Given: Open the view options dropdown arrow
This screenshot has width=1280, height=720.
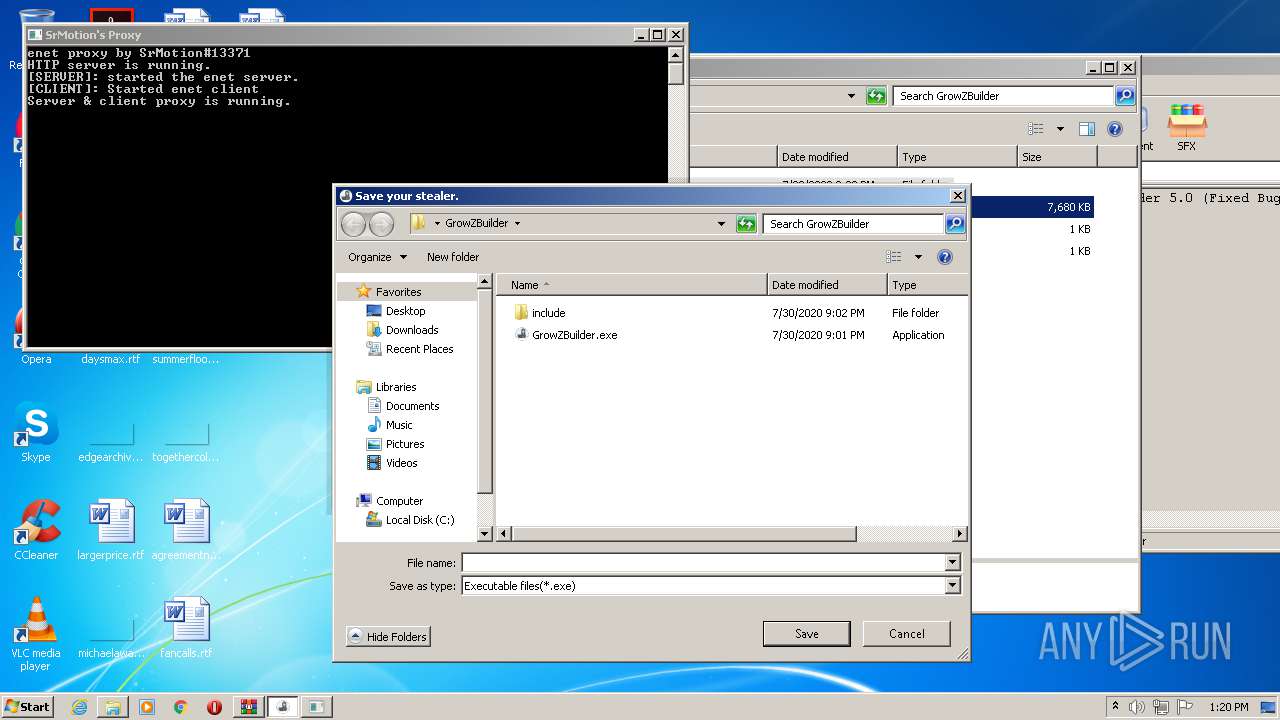Looking at the screenshot, I should [x=918, y=257].
